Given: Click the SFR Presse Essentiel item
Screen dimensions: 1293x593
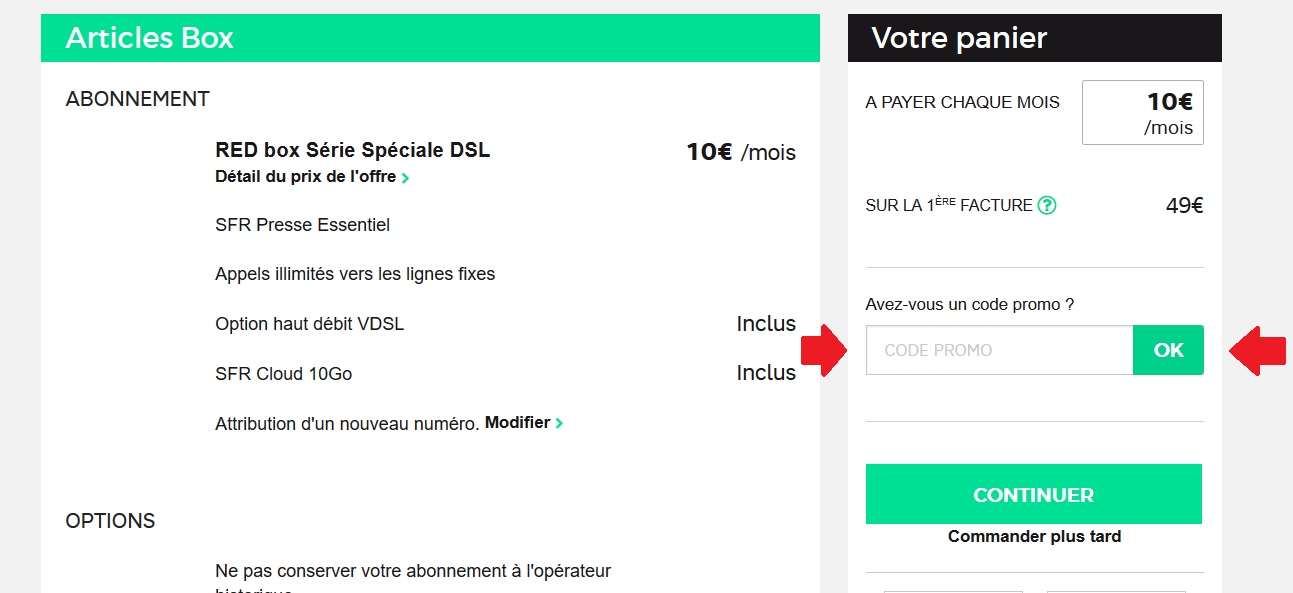Looking at the screenshot, I should point(302,225).
